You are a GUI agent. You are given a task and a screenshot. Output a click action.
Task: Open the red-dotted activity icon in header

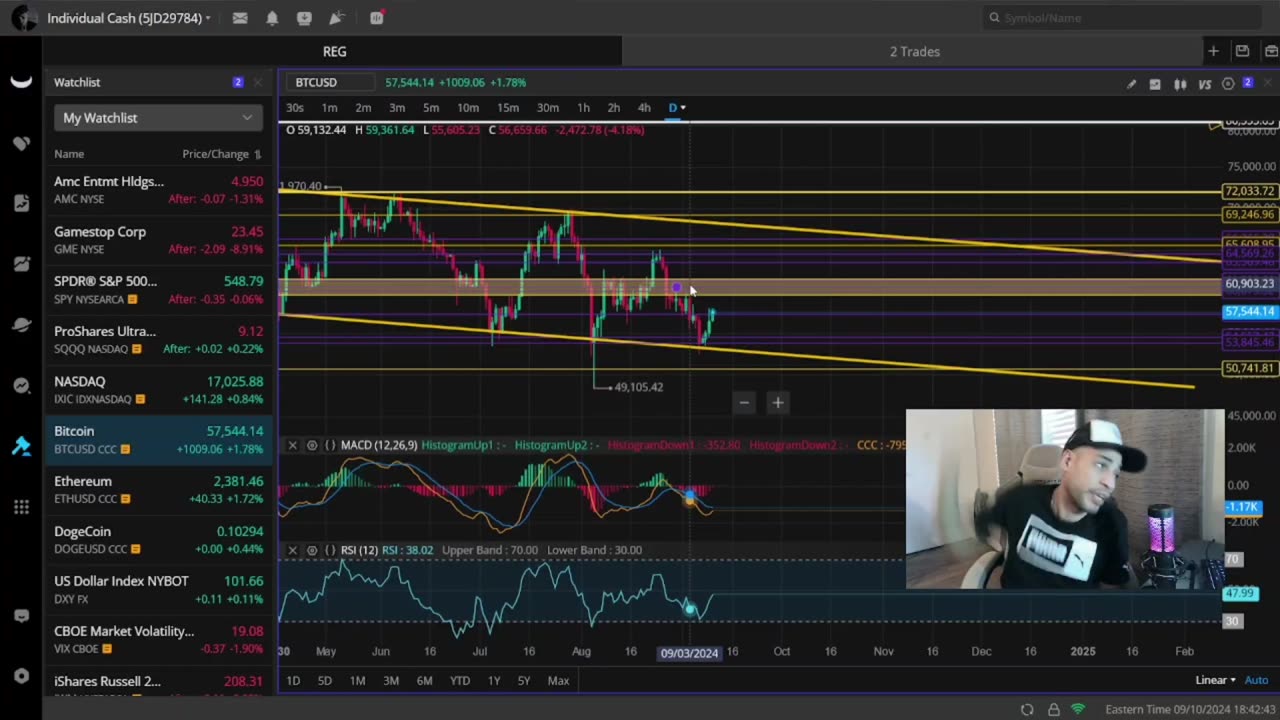tap(377, 18)
